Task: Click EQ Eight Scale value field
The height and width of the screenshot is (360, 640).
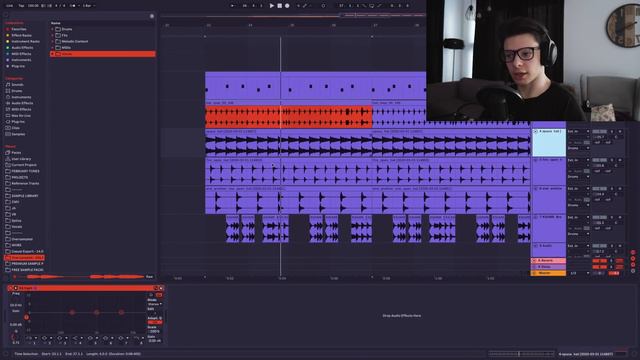Action: (155, 331)
